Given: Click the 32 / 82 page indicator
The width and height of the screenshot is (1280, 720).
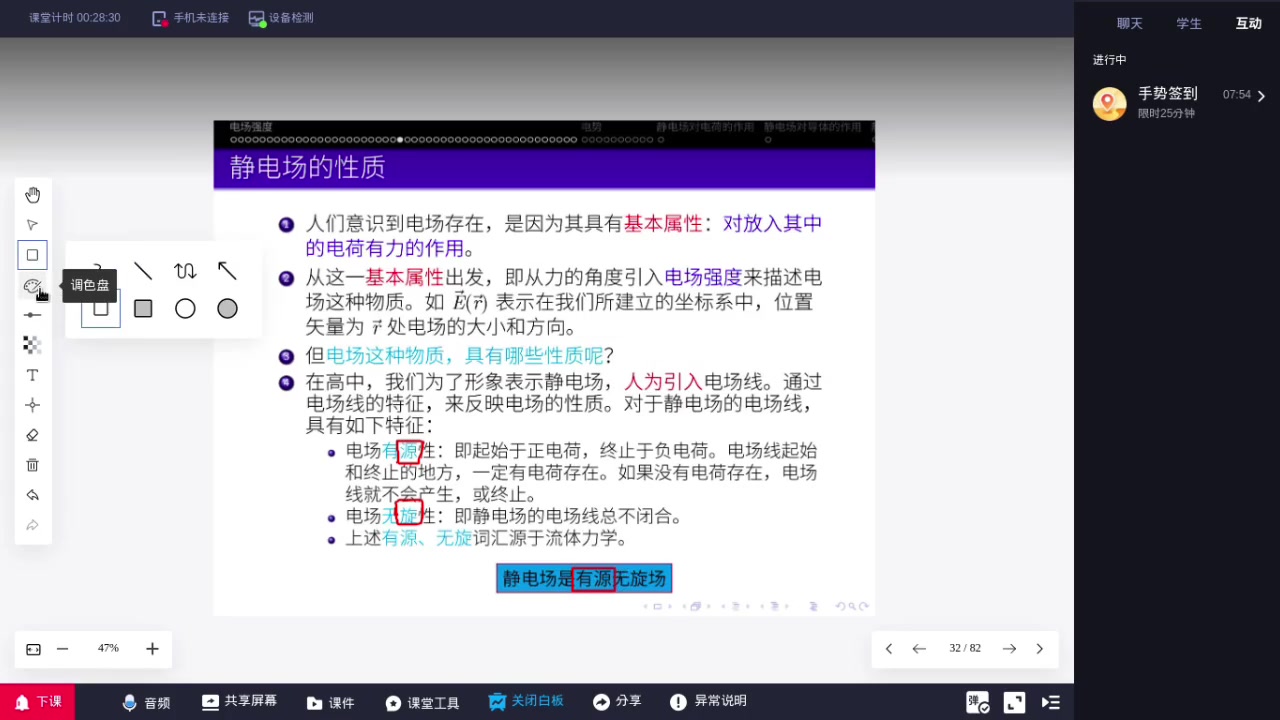Looking at the screenshot, I should point(965,649).
